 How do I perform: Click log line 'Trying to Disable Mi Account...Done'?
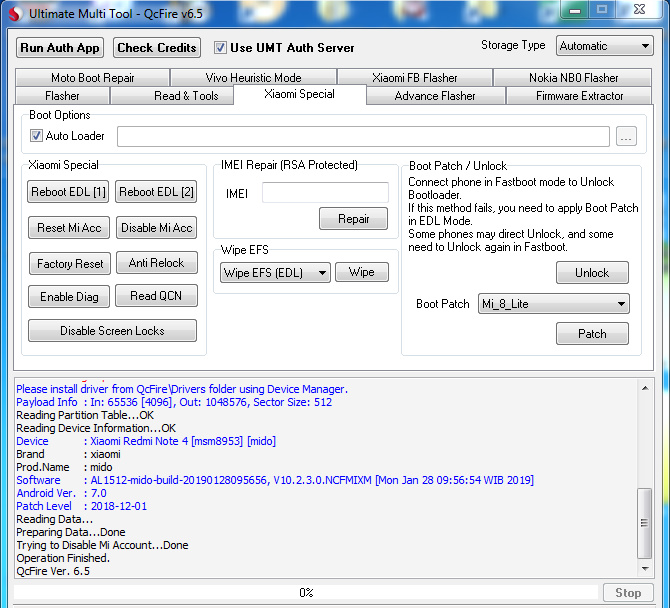(x=102, y=545)
